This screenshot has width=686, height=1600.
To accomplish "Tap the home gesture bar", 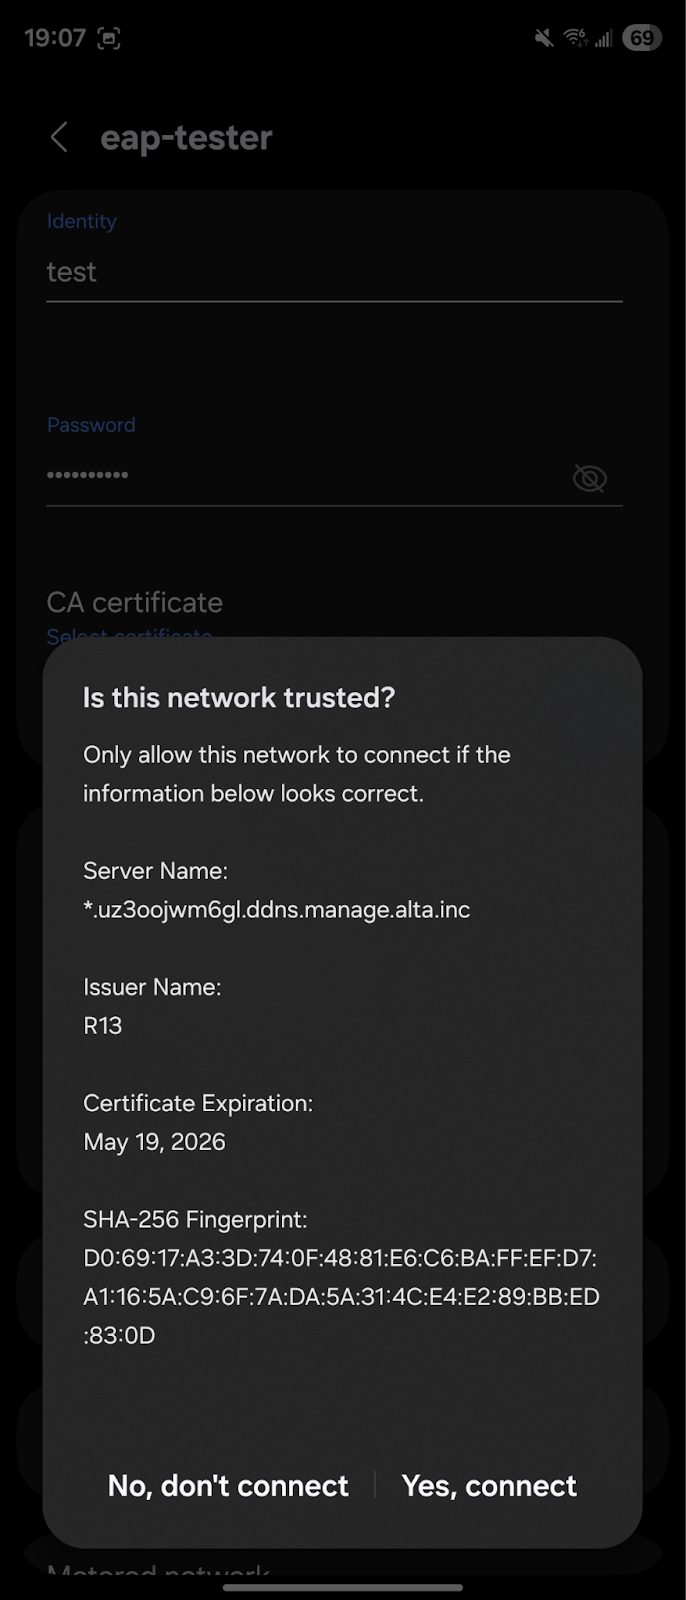I will pyautogui.click(x=343, y=1587).
